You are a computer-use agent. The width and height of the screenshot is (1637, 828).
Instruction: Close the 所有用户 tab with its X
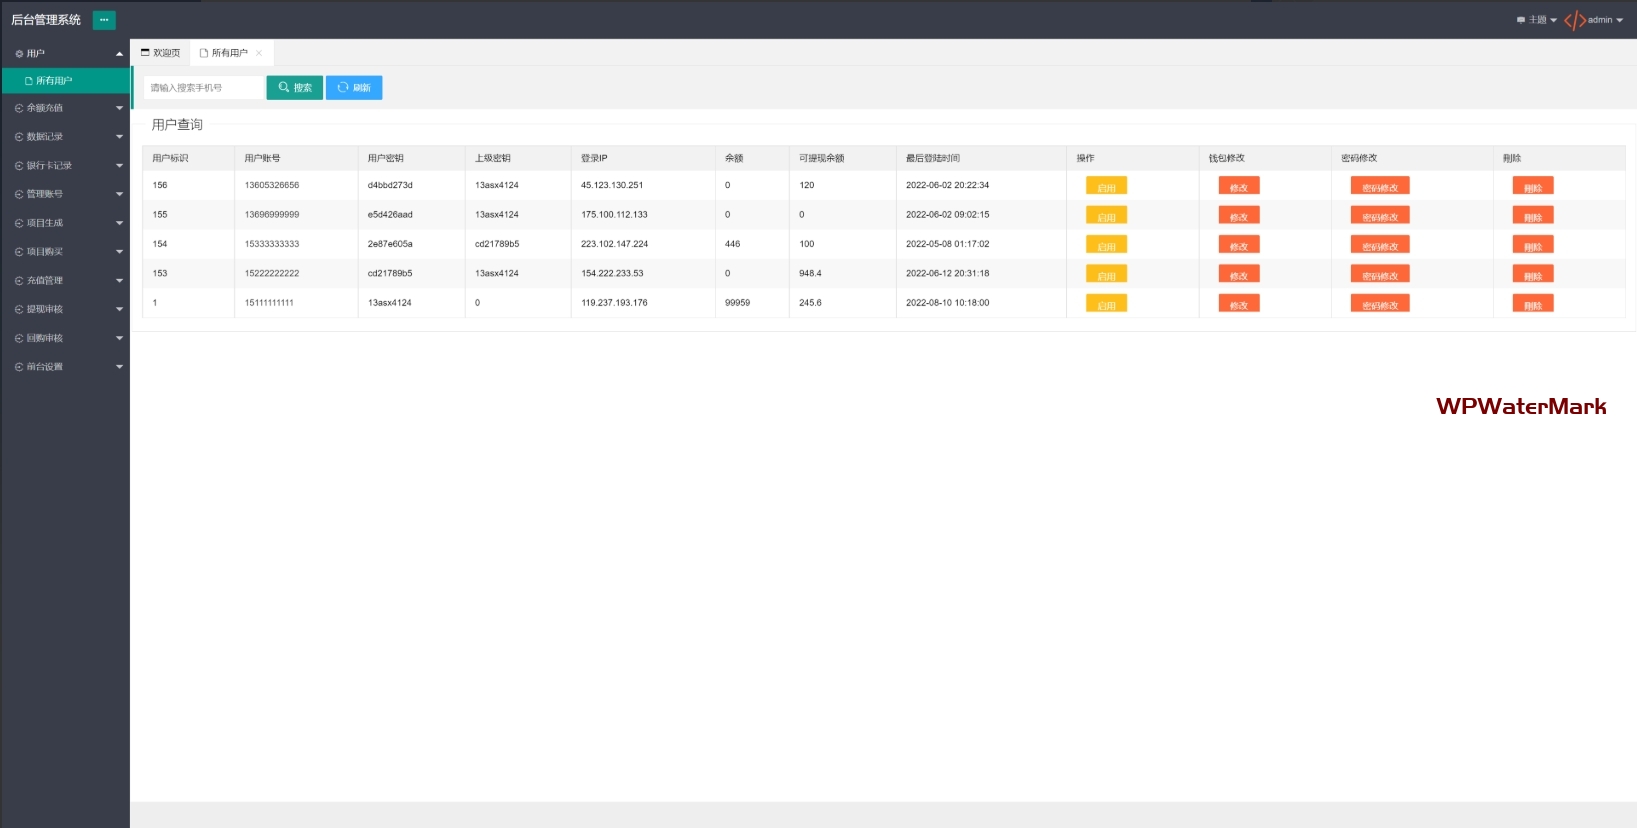pos(259,53)
